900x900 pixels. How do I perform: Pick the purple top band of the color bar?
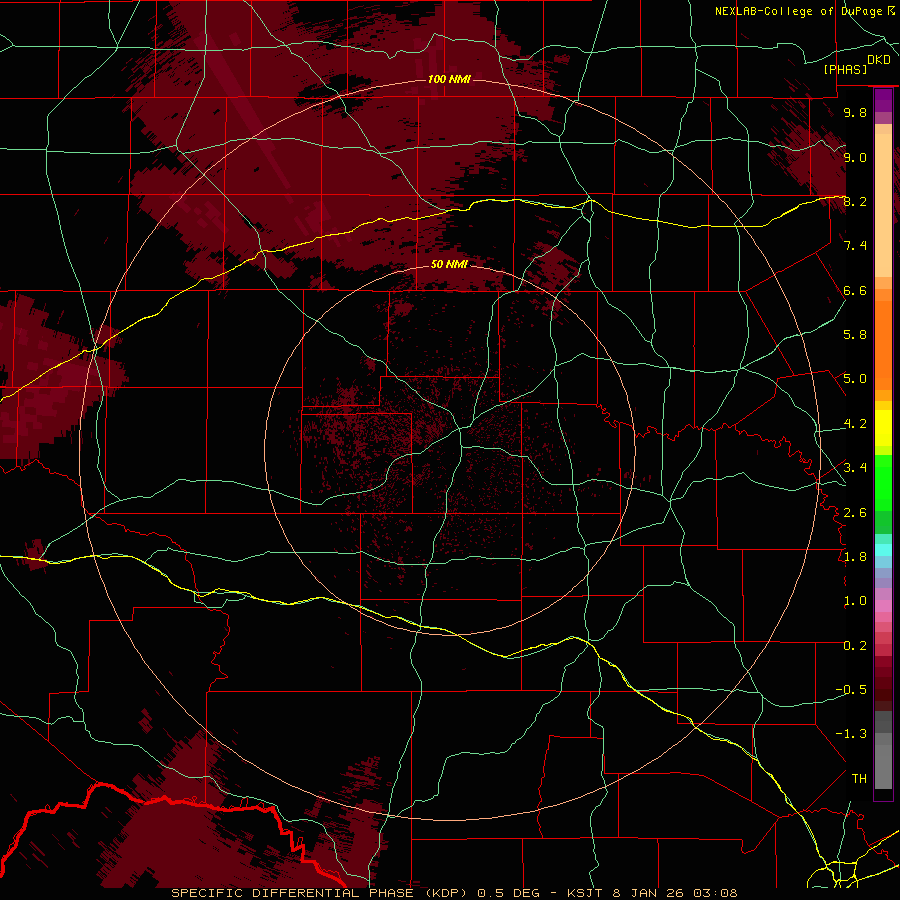[x=883, y=100]
